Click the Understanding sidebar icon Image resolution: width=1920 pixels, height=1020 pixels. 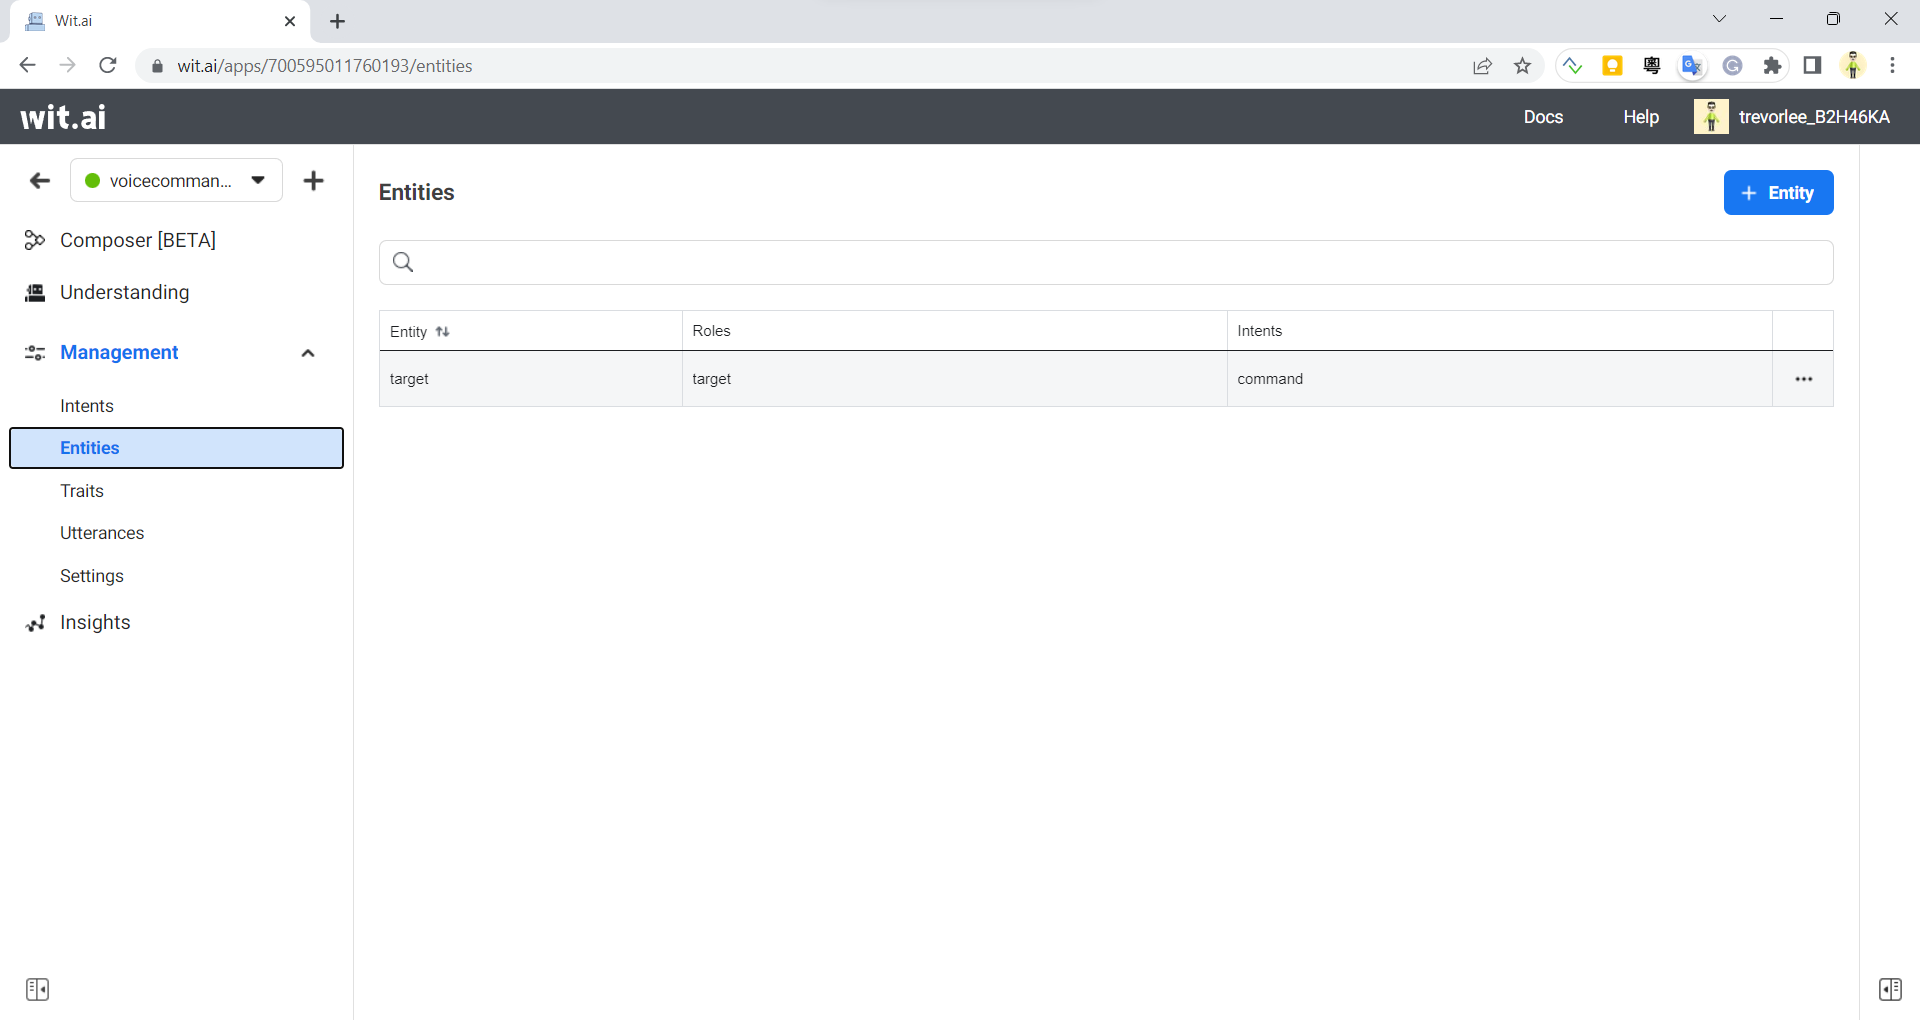tap(34, 292)
